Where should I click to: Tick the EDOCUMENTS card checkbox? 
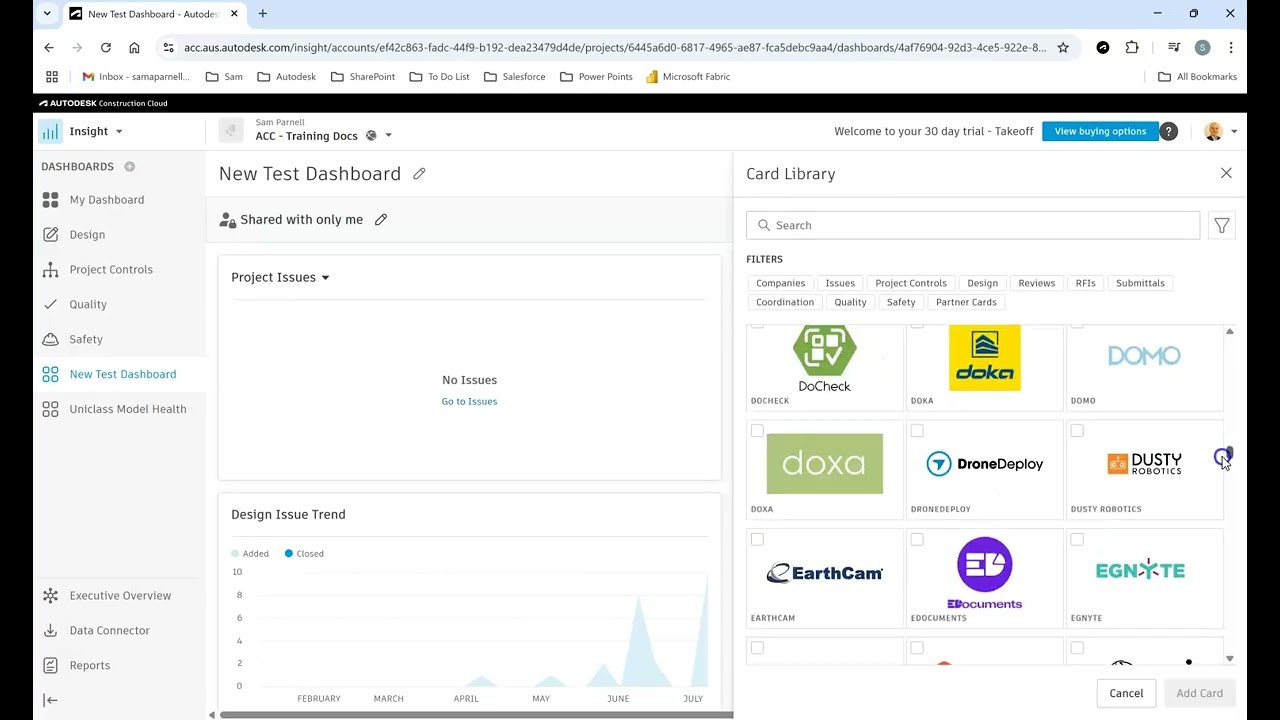917,540
